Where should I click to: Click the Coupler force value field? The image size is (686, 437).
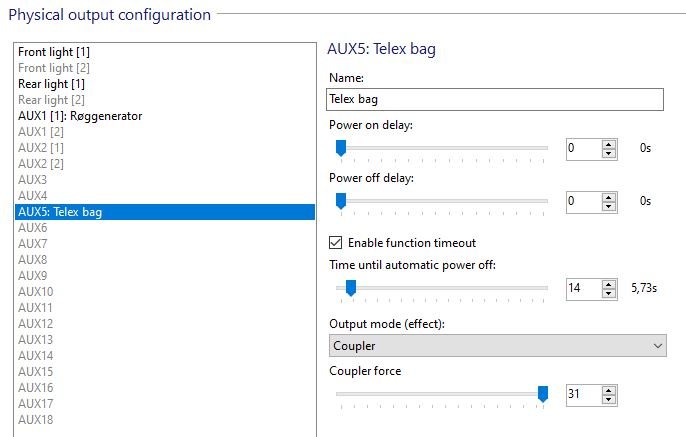point(584,395)
